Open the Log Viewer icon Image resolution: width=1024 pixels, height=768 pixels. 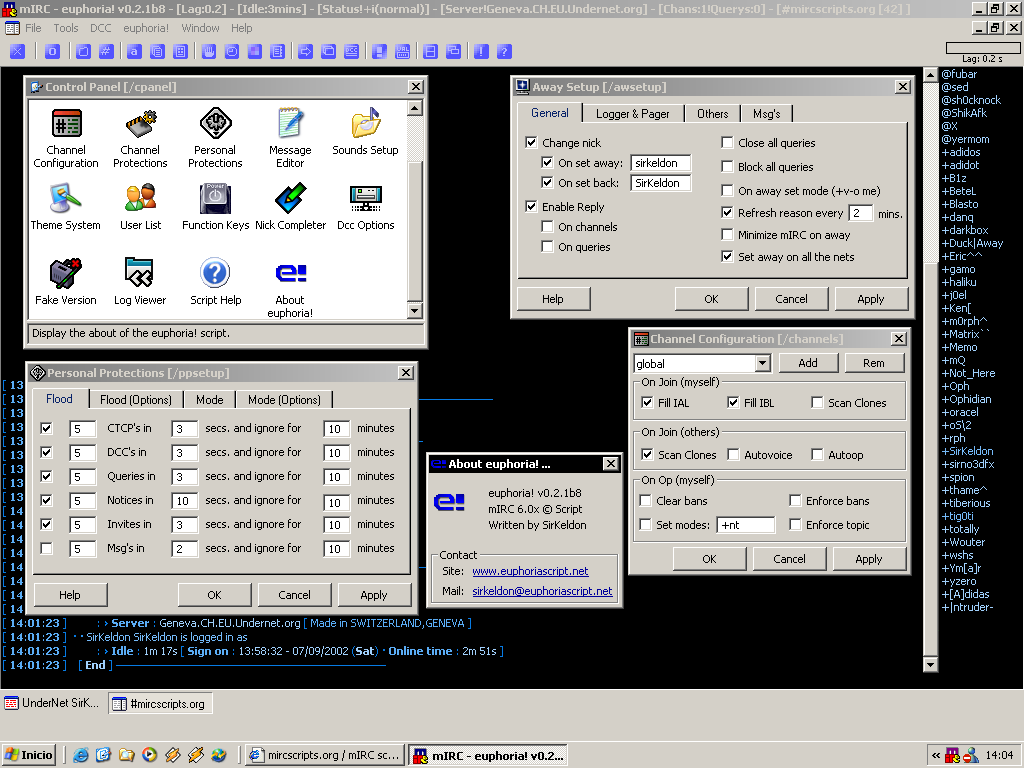(140, 281)
